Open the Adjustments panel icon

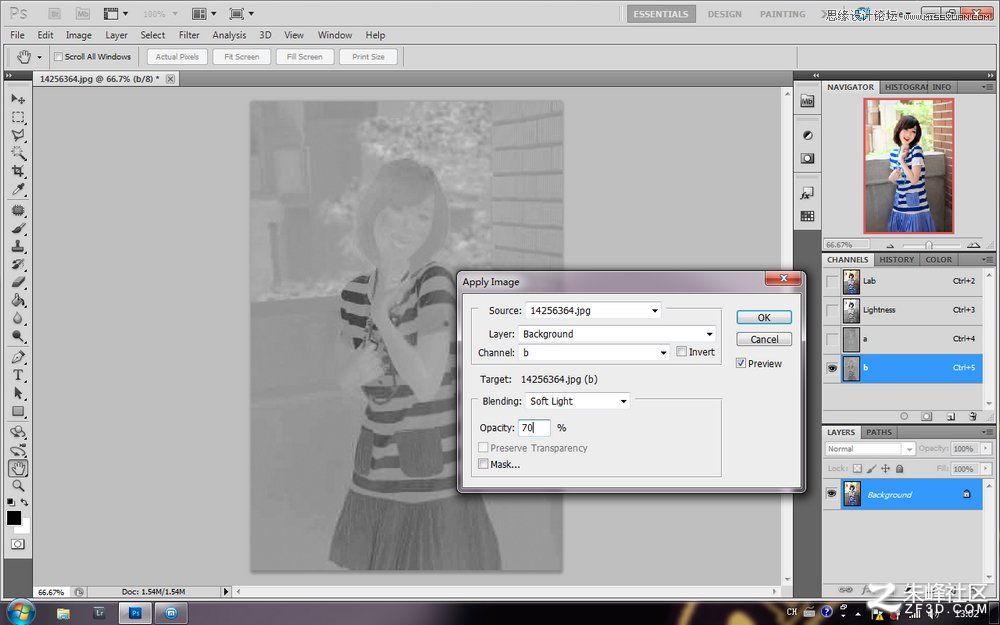click(807, 135)
